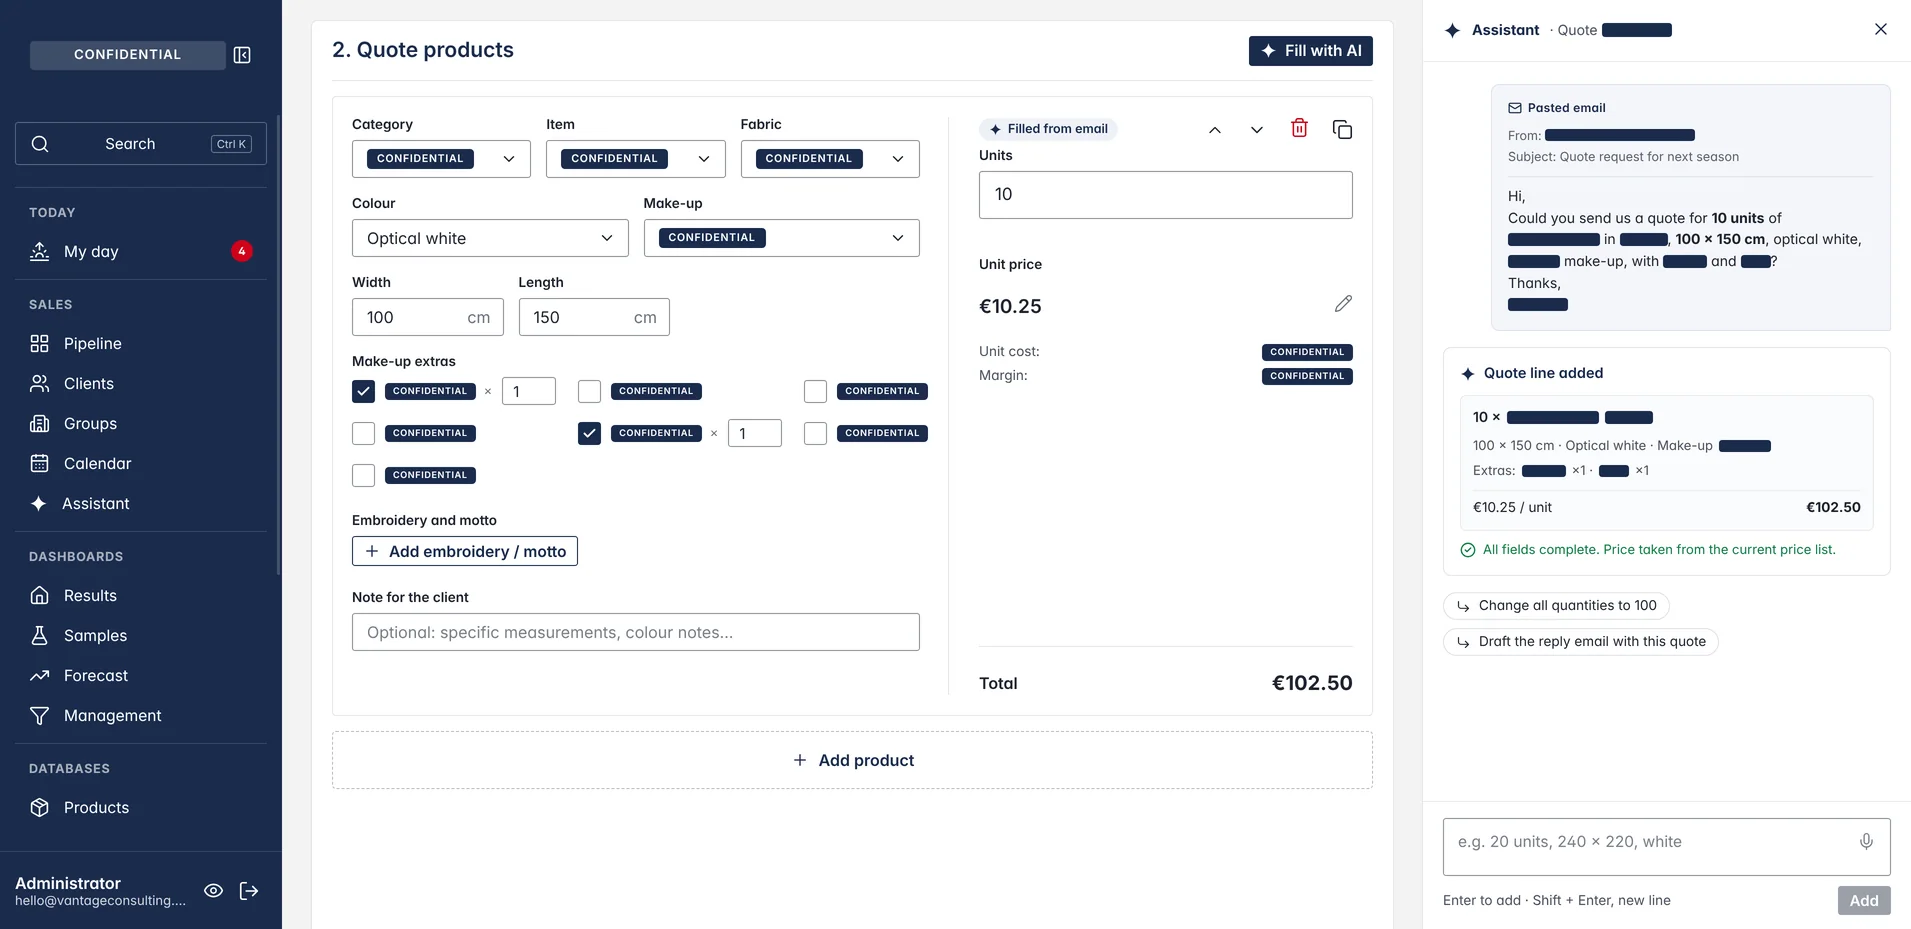This screenshot has width=1911, height=929.
Task: Open the Category dropdown
Action: point(441,159)
